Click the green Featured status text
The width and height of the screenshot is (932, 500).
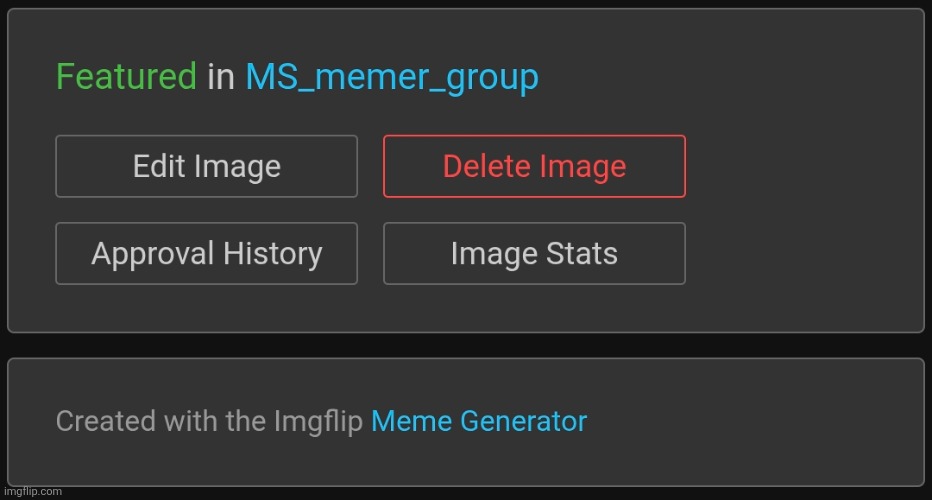point(126,77)
